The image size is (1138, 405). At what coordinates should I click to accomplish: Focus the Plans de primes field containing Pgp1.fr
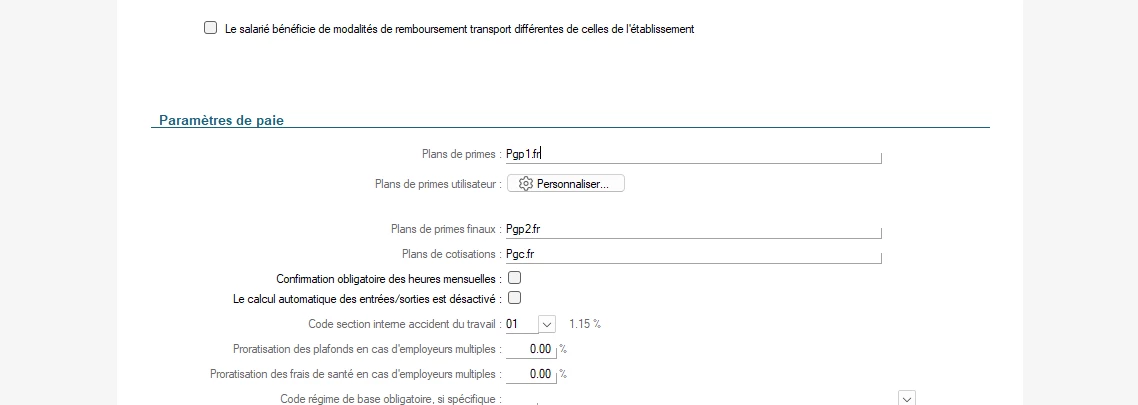click(x=692, y=154)
